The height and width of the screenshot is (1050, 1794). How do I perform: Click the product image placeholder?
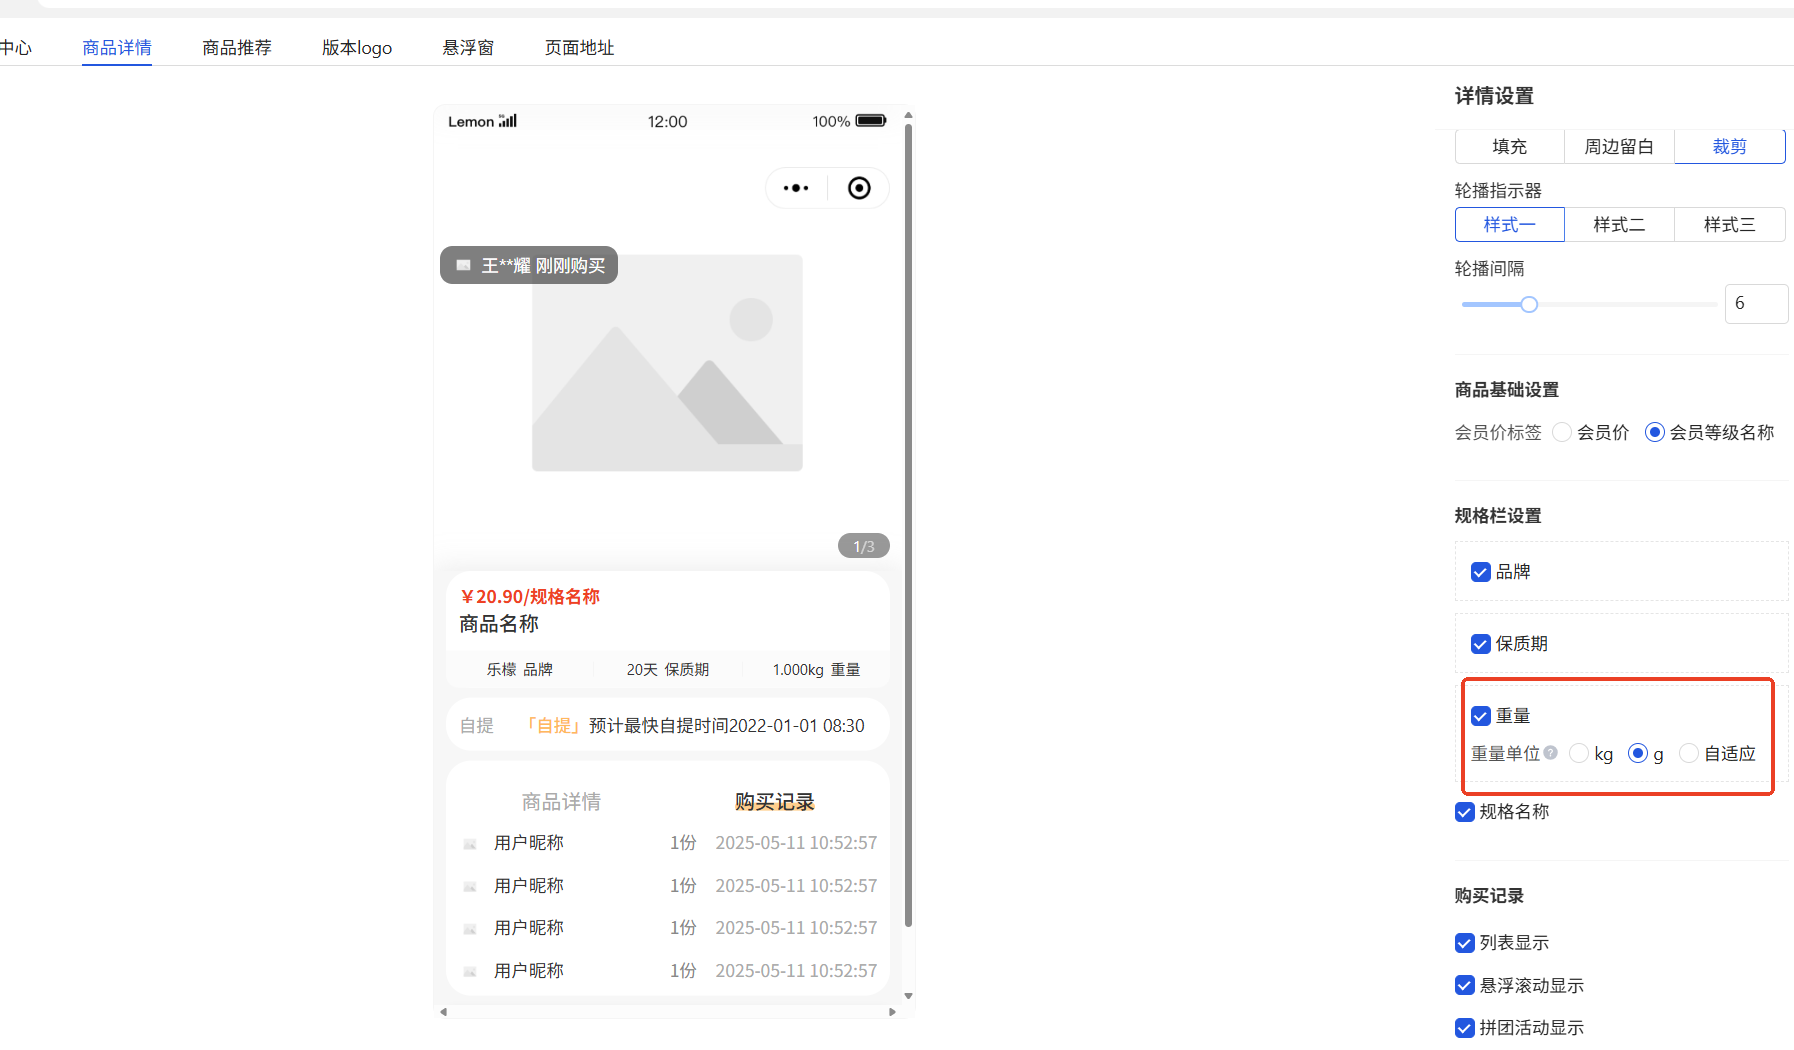pos(667,362)
